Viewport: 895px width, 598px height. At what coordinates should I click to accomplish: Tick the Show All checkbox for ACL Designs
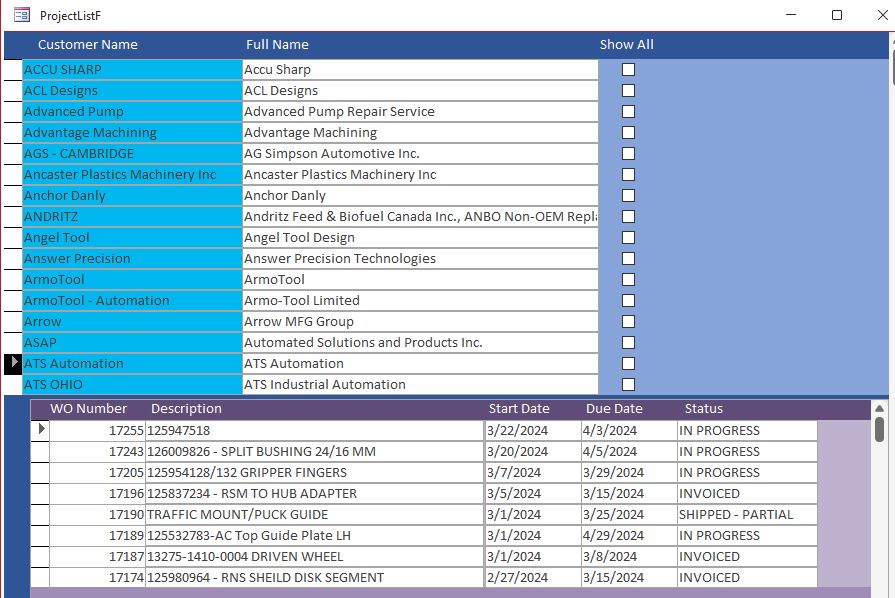point(628,91)
